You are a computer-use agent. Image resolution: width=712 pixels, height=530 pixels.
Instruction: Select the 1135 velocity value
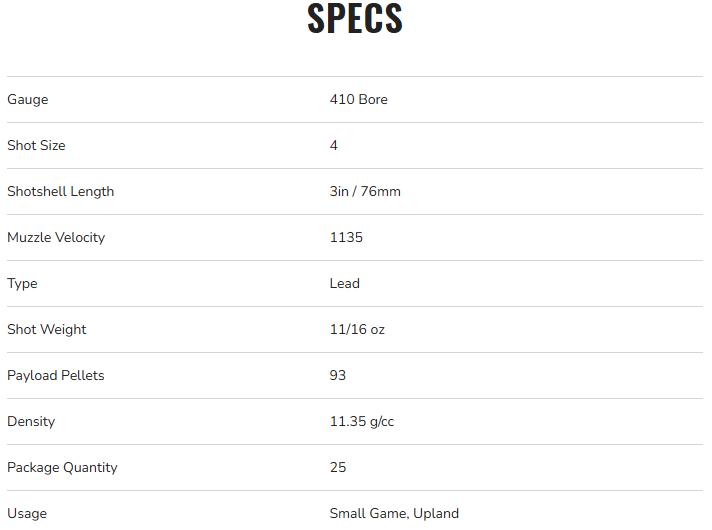tap(346, 238)
